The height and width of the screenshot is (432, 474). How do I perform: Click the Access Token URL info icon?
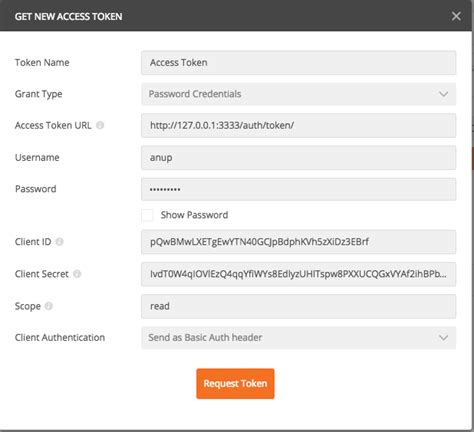[x=100, y=125]
